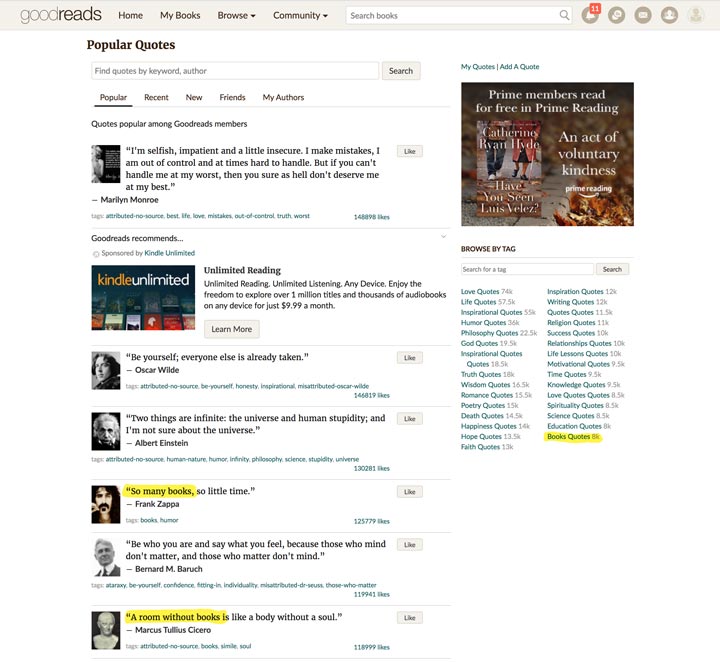Click the Albert Einstein portrait thumbnail
The image size is (720, 662).
pyautogui.click(x=106, y=432)
